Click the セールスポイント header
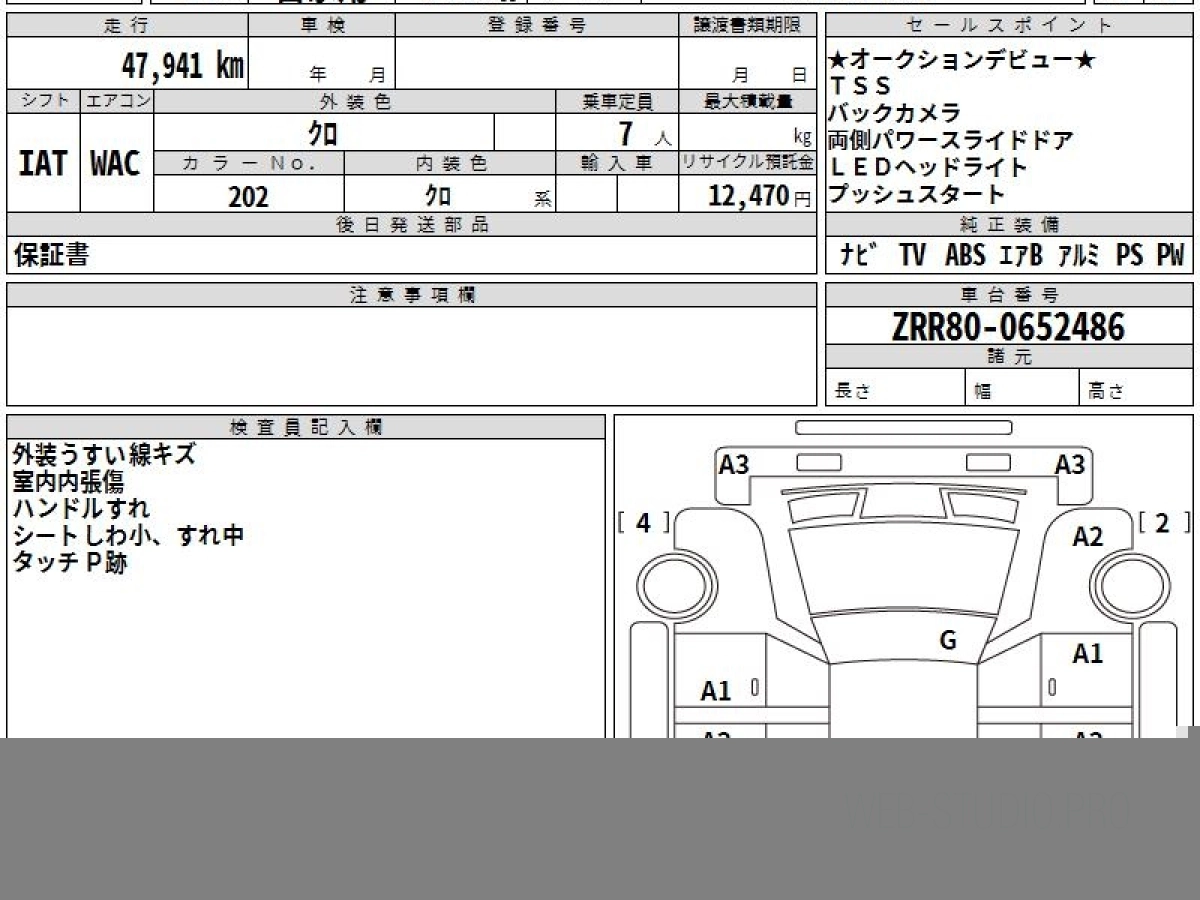 (x=1010, y=26)
